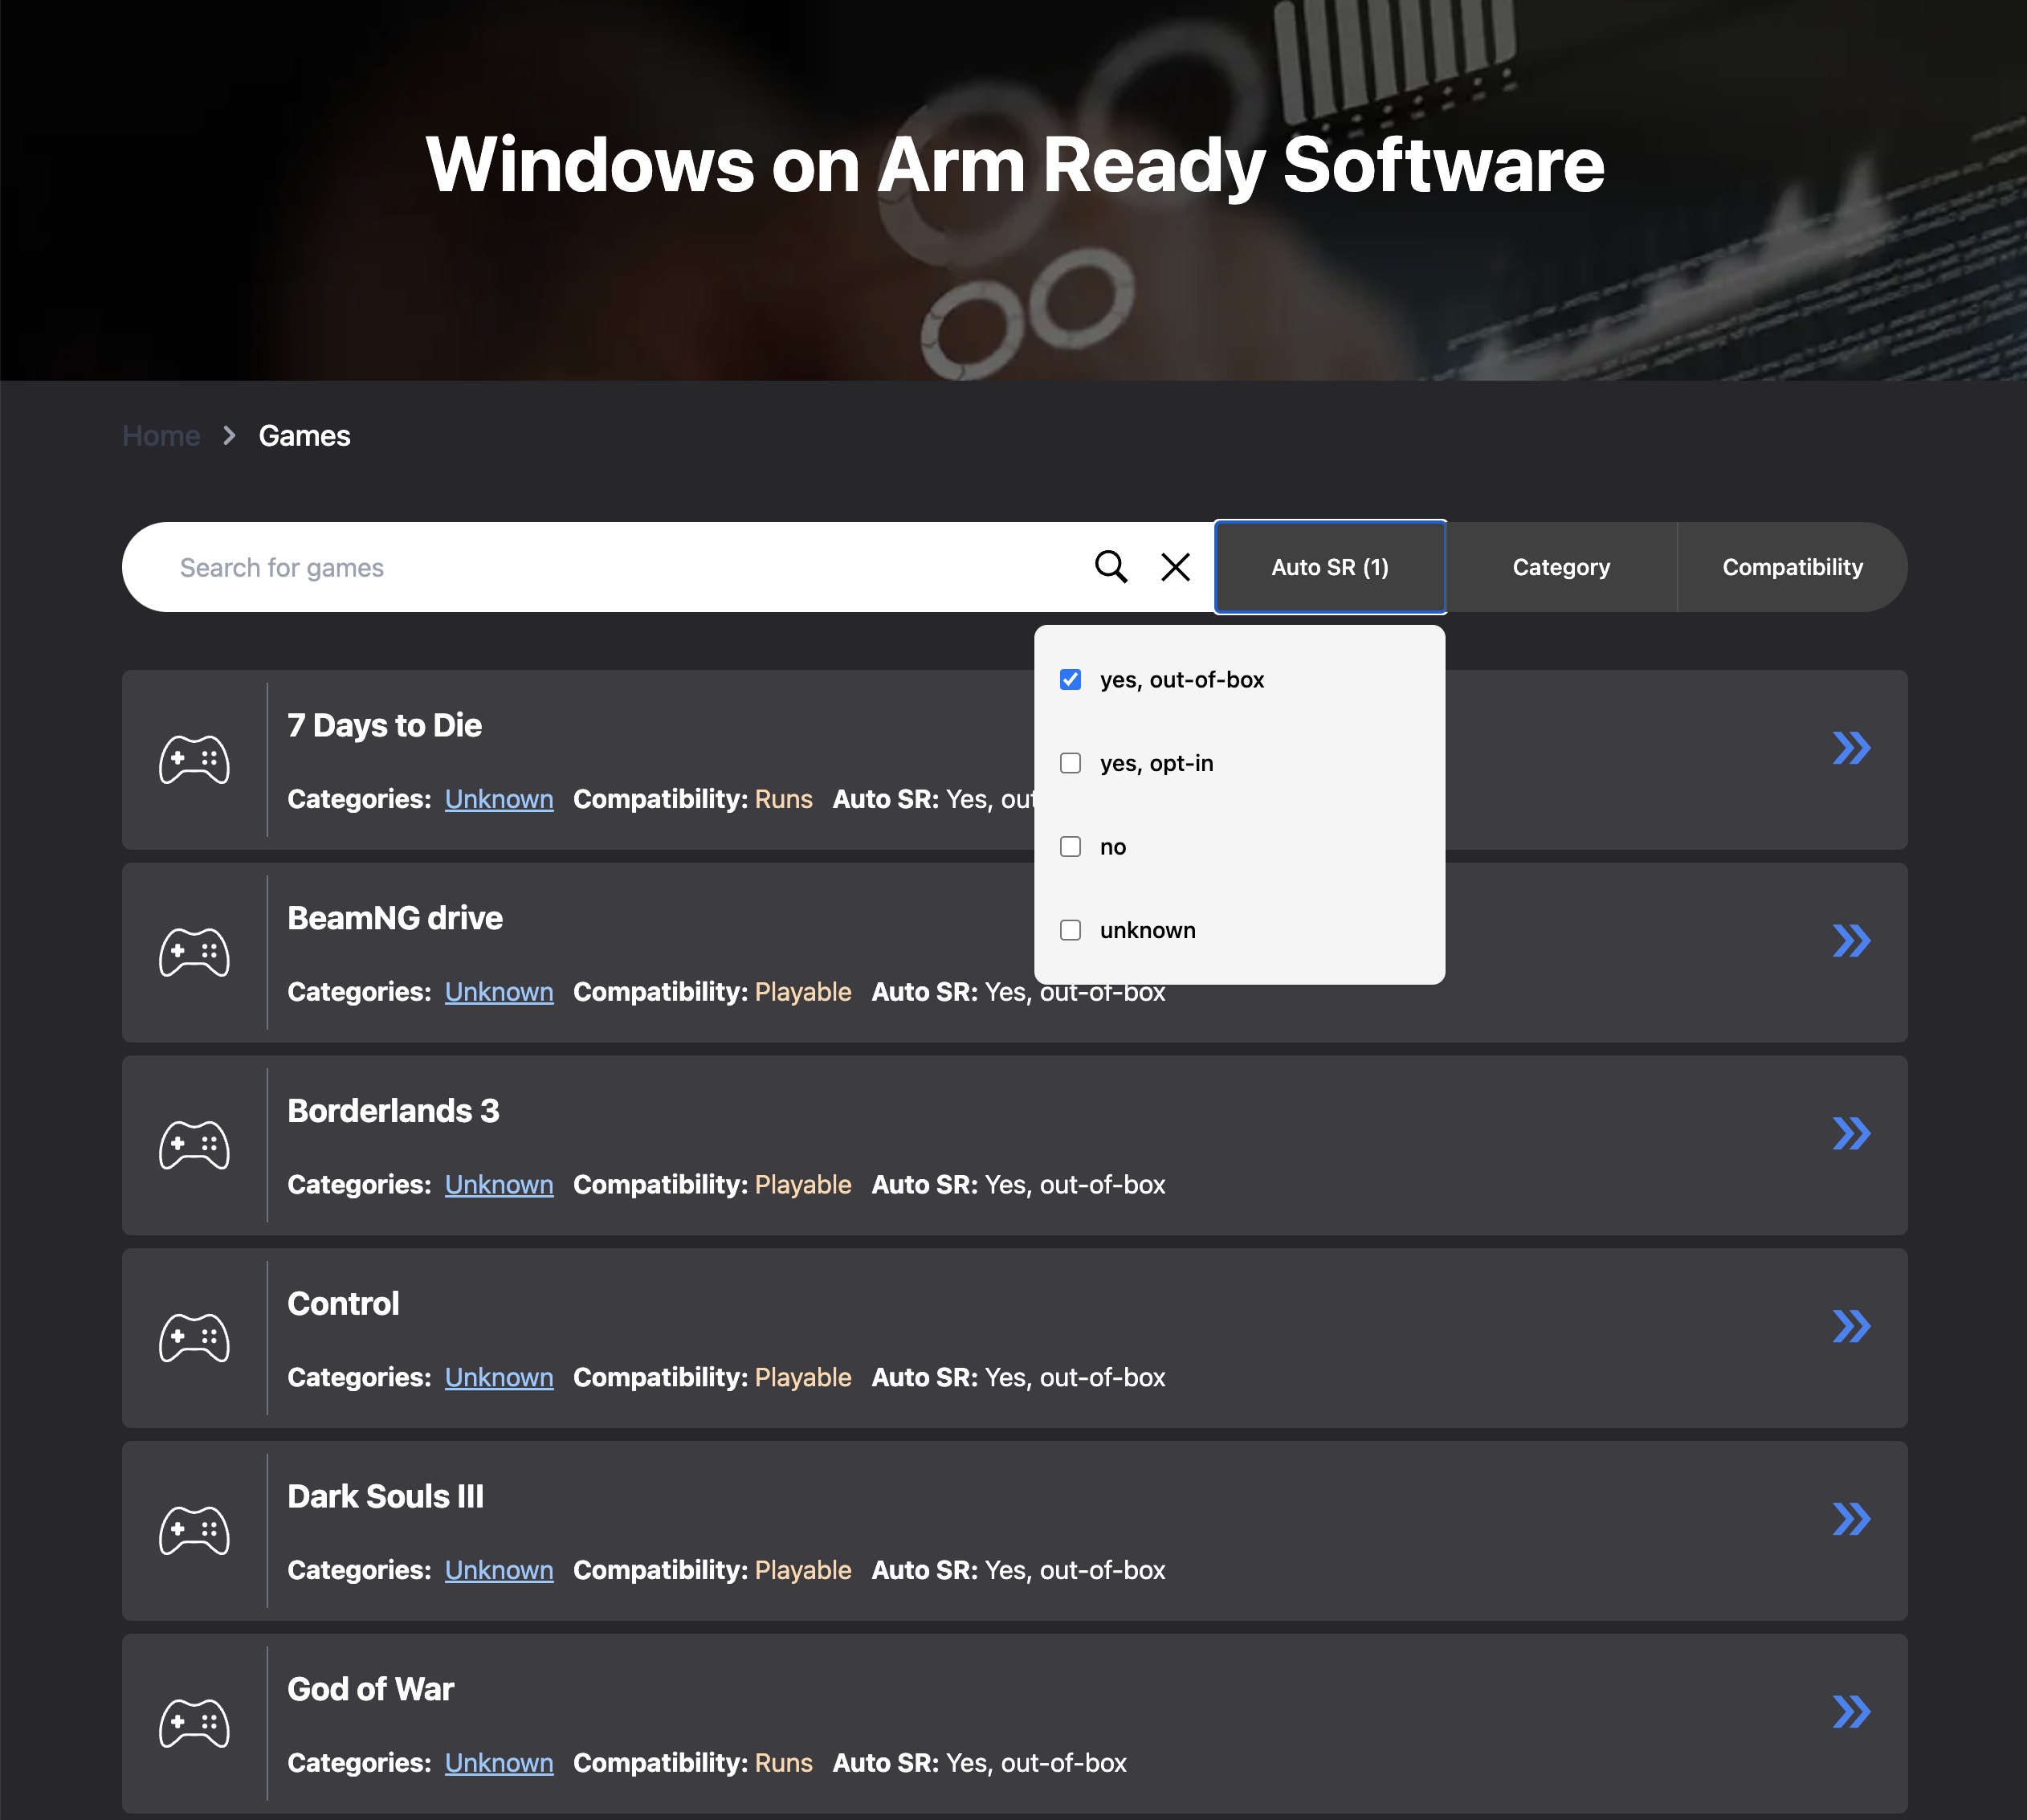
Task: Open Control via double-chevron arrow
Action: click(1851, 1326)
